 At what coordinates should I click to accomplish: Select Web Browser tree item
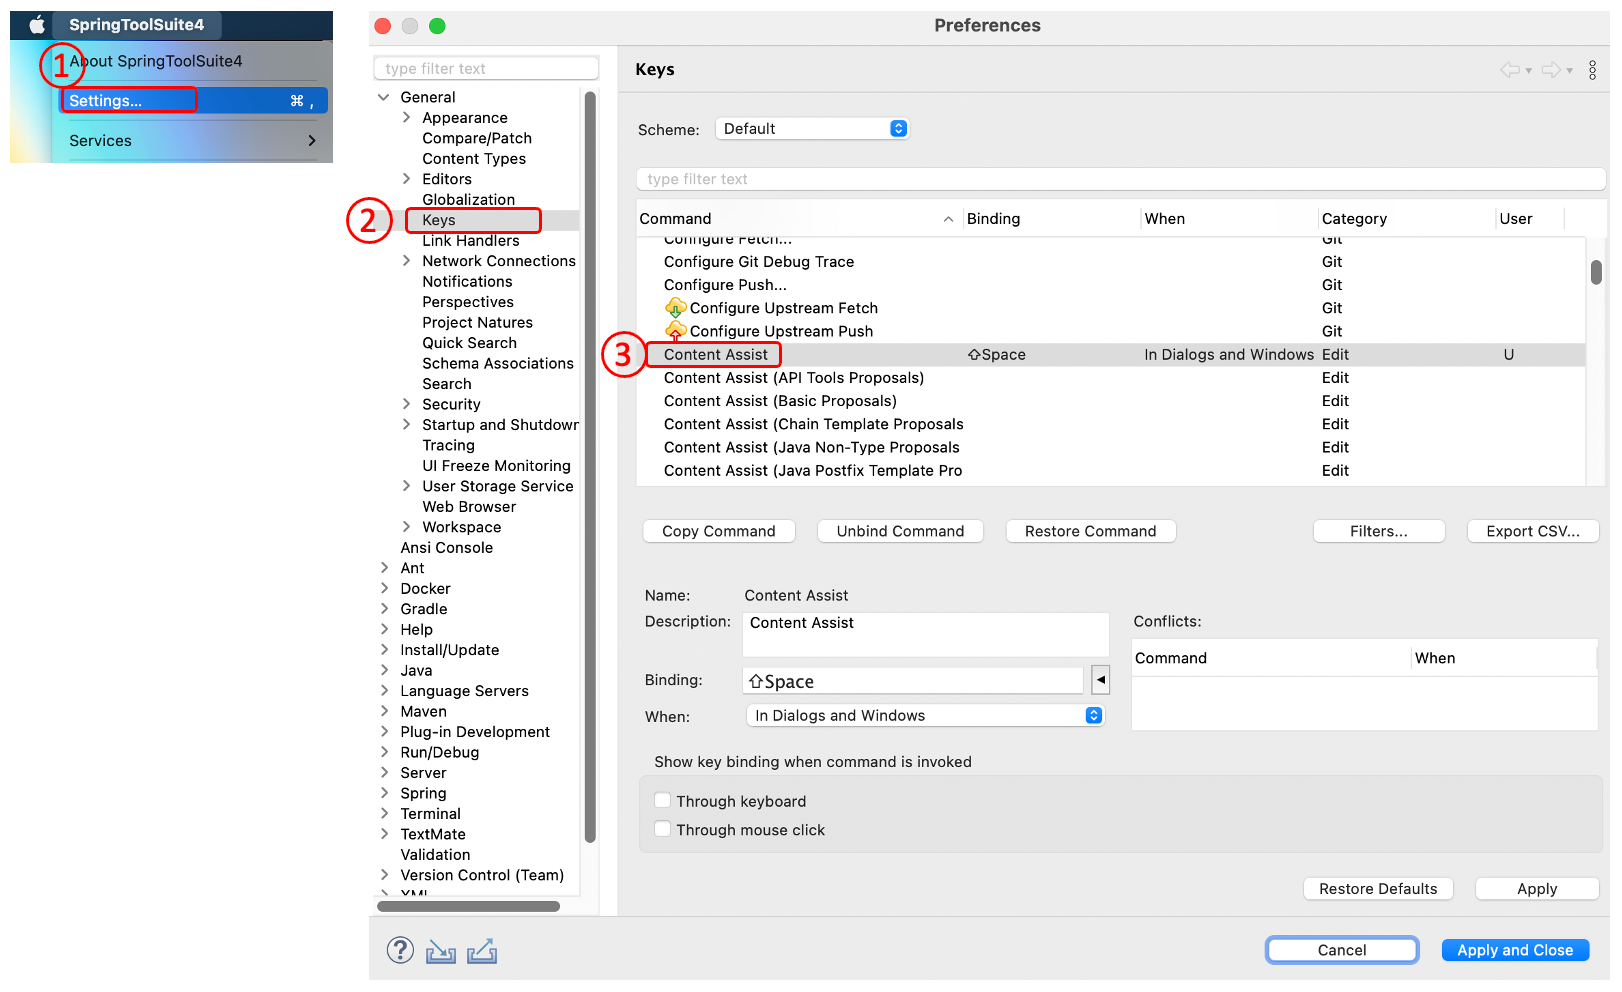[x=469, y=507]
